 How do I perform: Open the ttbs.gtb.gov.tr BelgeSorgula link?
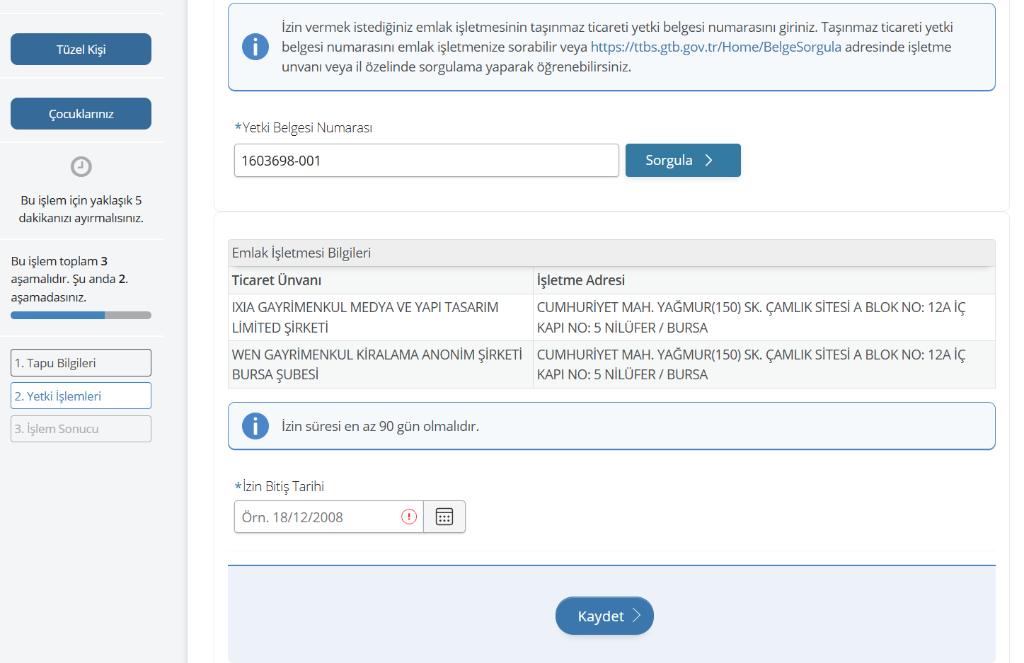coord(716,47)
